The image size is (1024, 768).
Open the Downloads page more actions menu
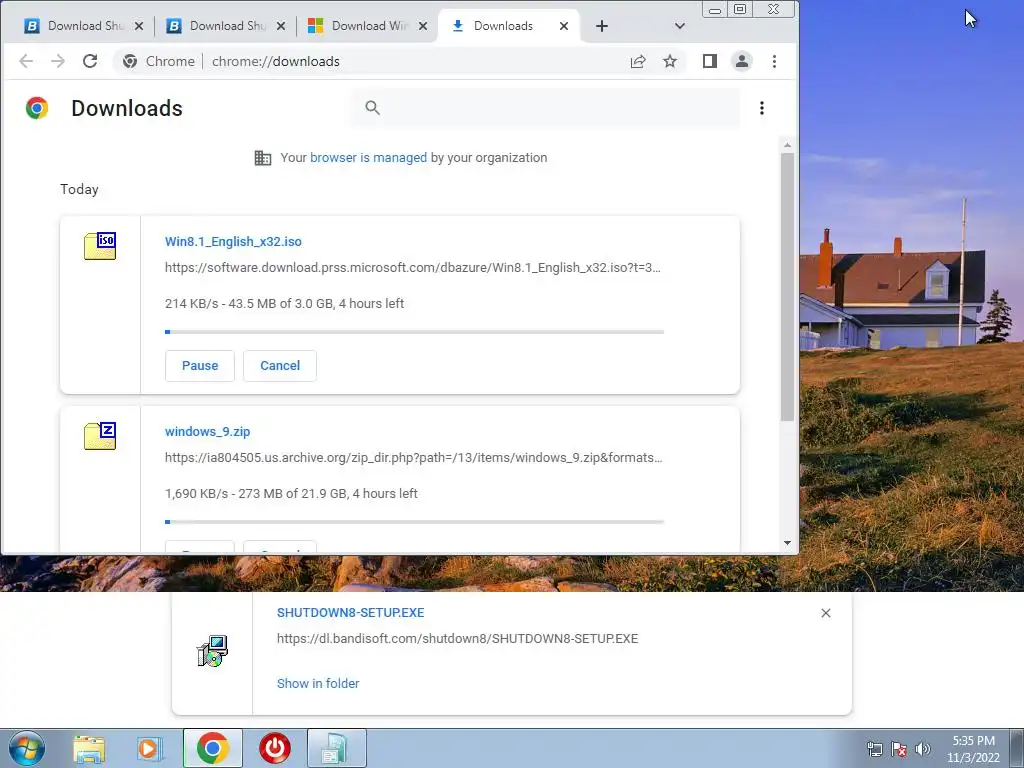tap(761, 108)
